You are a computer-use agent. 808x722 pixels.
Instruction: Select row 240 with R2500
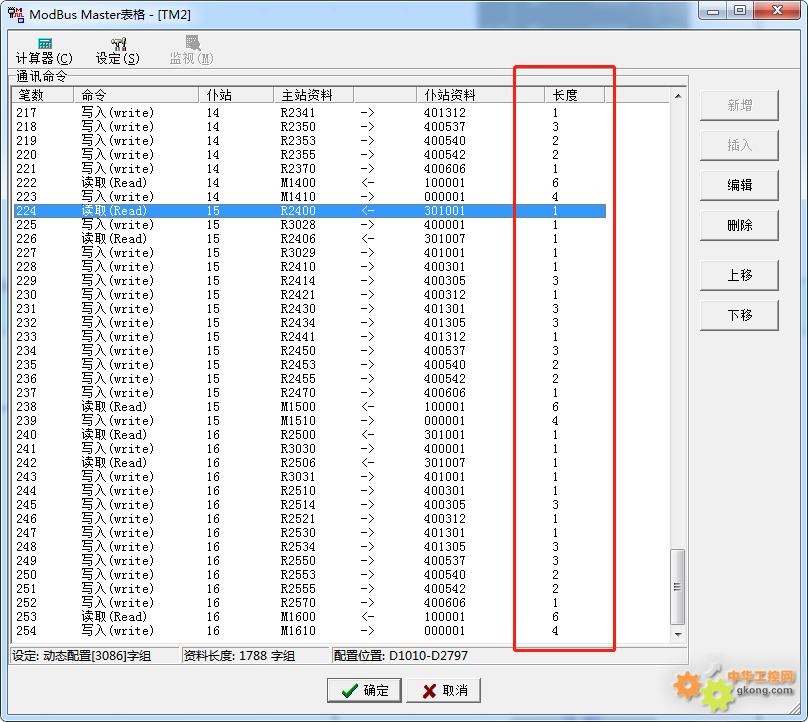tap(309, 434)
